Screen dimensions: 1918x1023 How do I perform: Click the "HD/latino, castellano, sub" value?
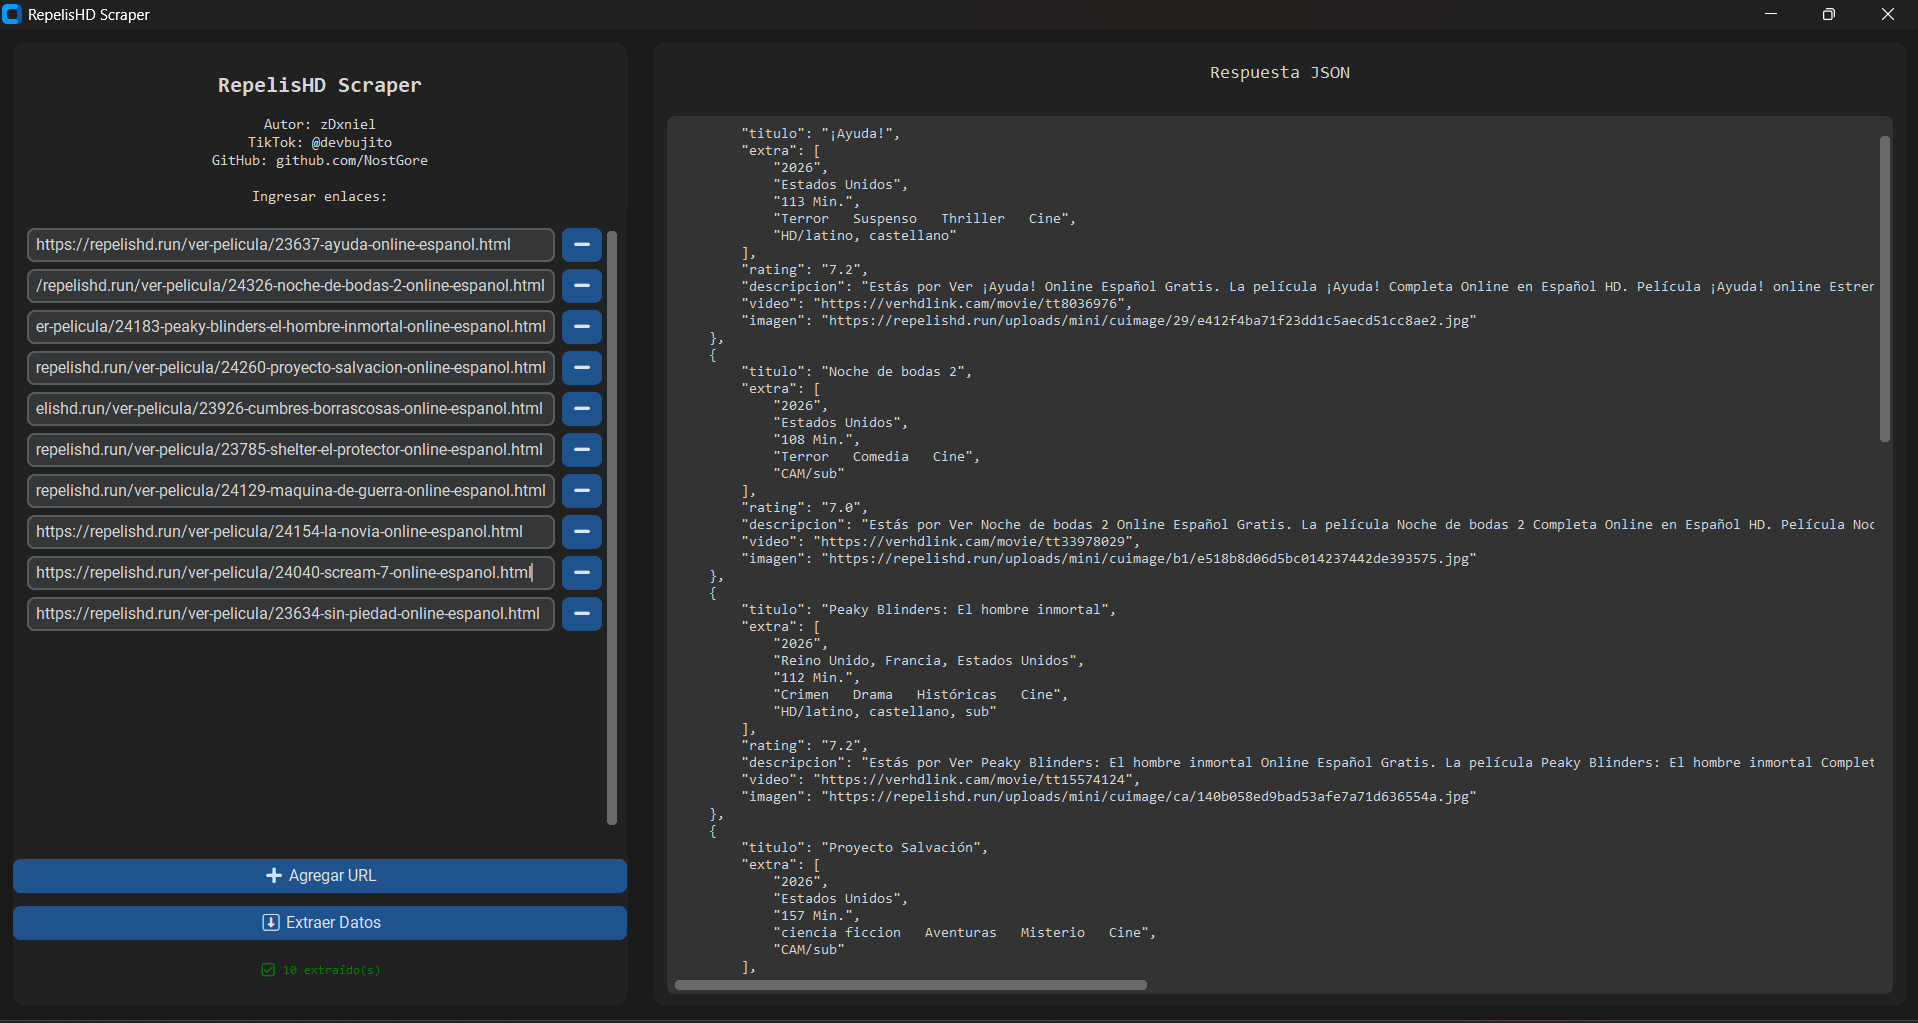tap(885, 712)
